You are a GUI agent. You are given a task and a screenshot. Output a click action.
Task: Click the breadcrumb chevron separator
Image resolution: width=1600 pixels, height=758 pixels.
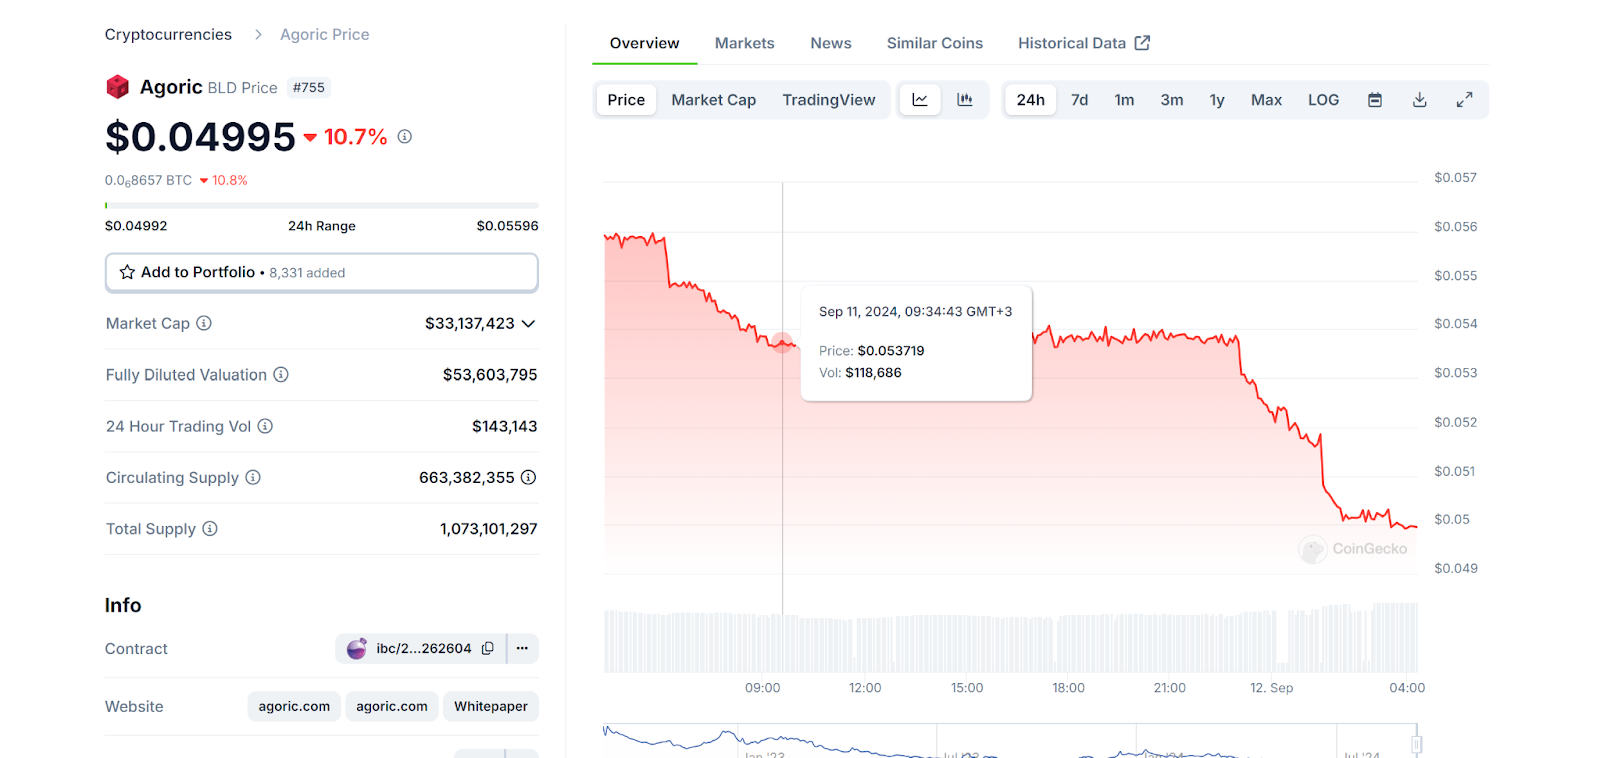258,35
